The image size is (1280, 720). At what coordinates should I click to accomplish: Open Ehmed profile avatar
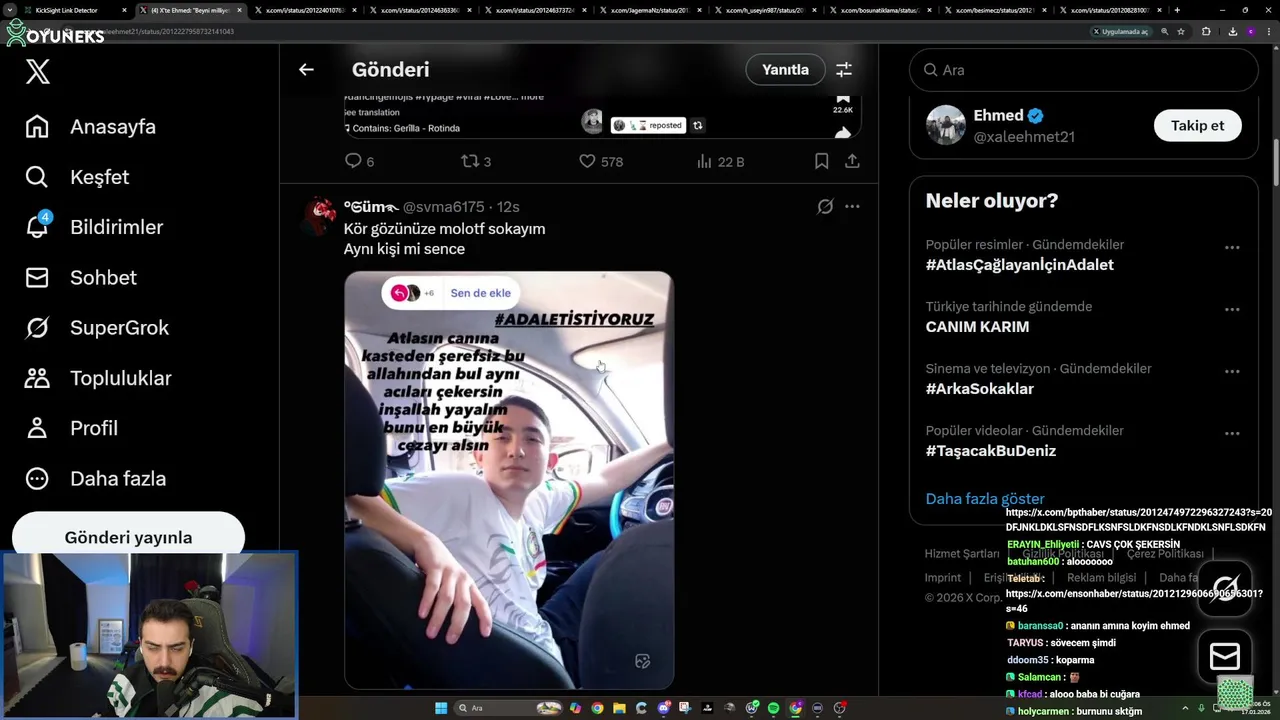[945, 125]
